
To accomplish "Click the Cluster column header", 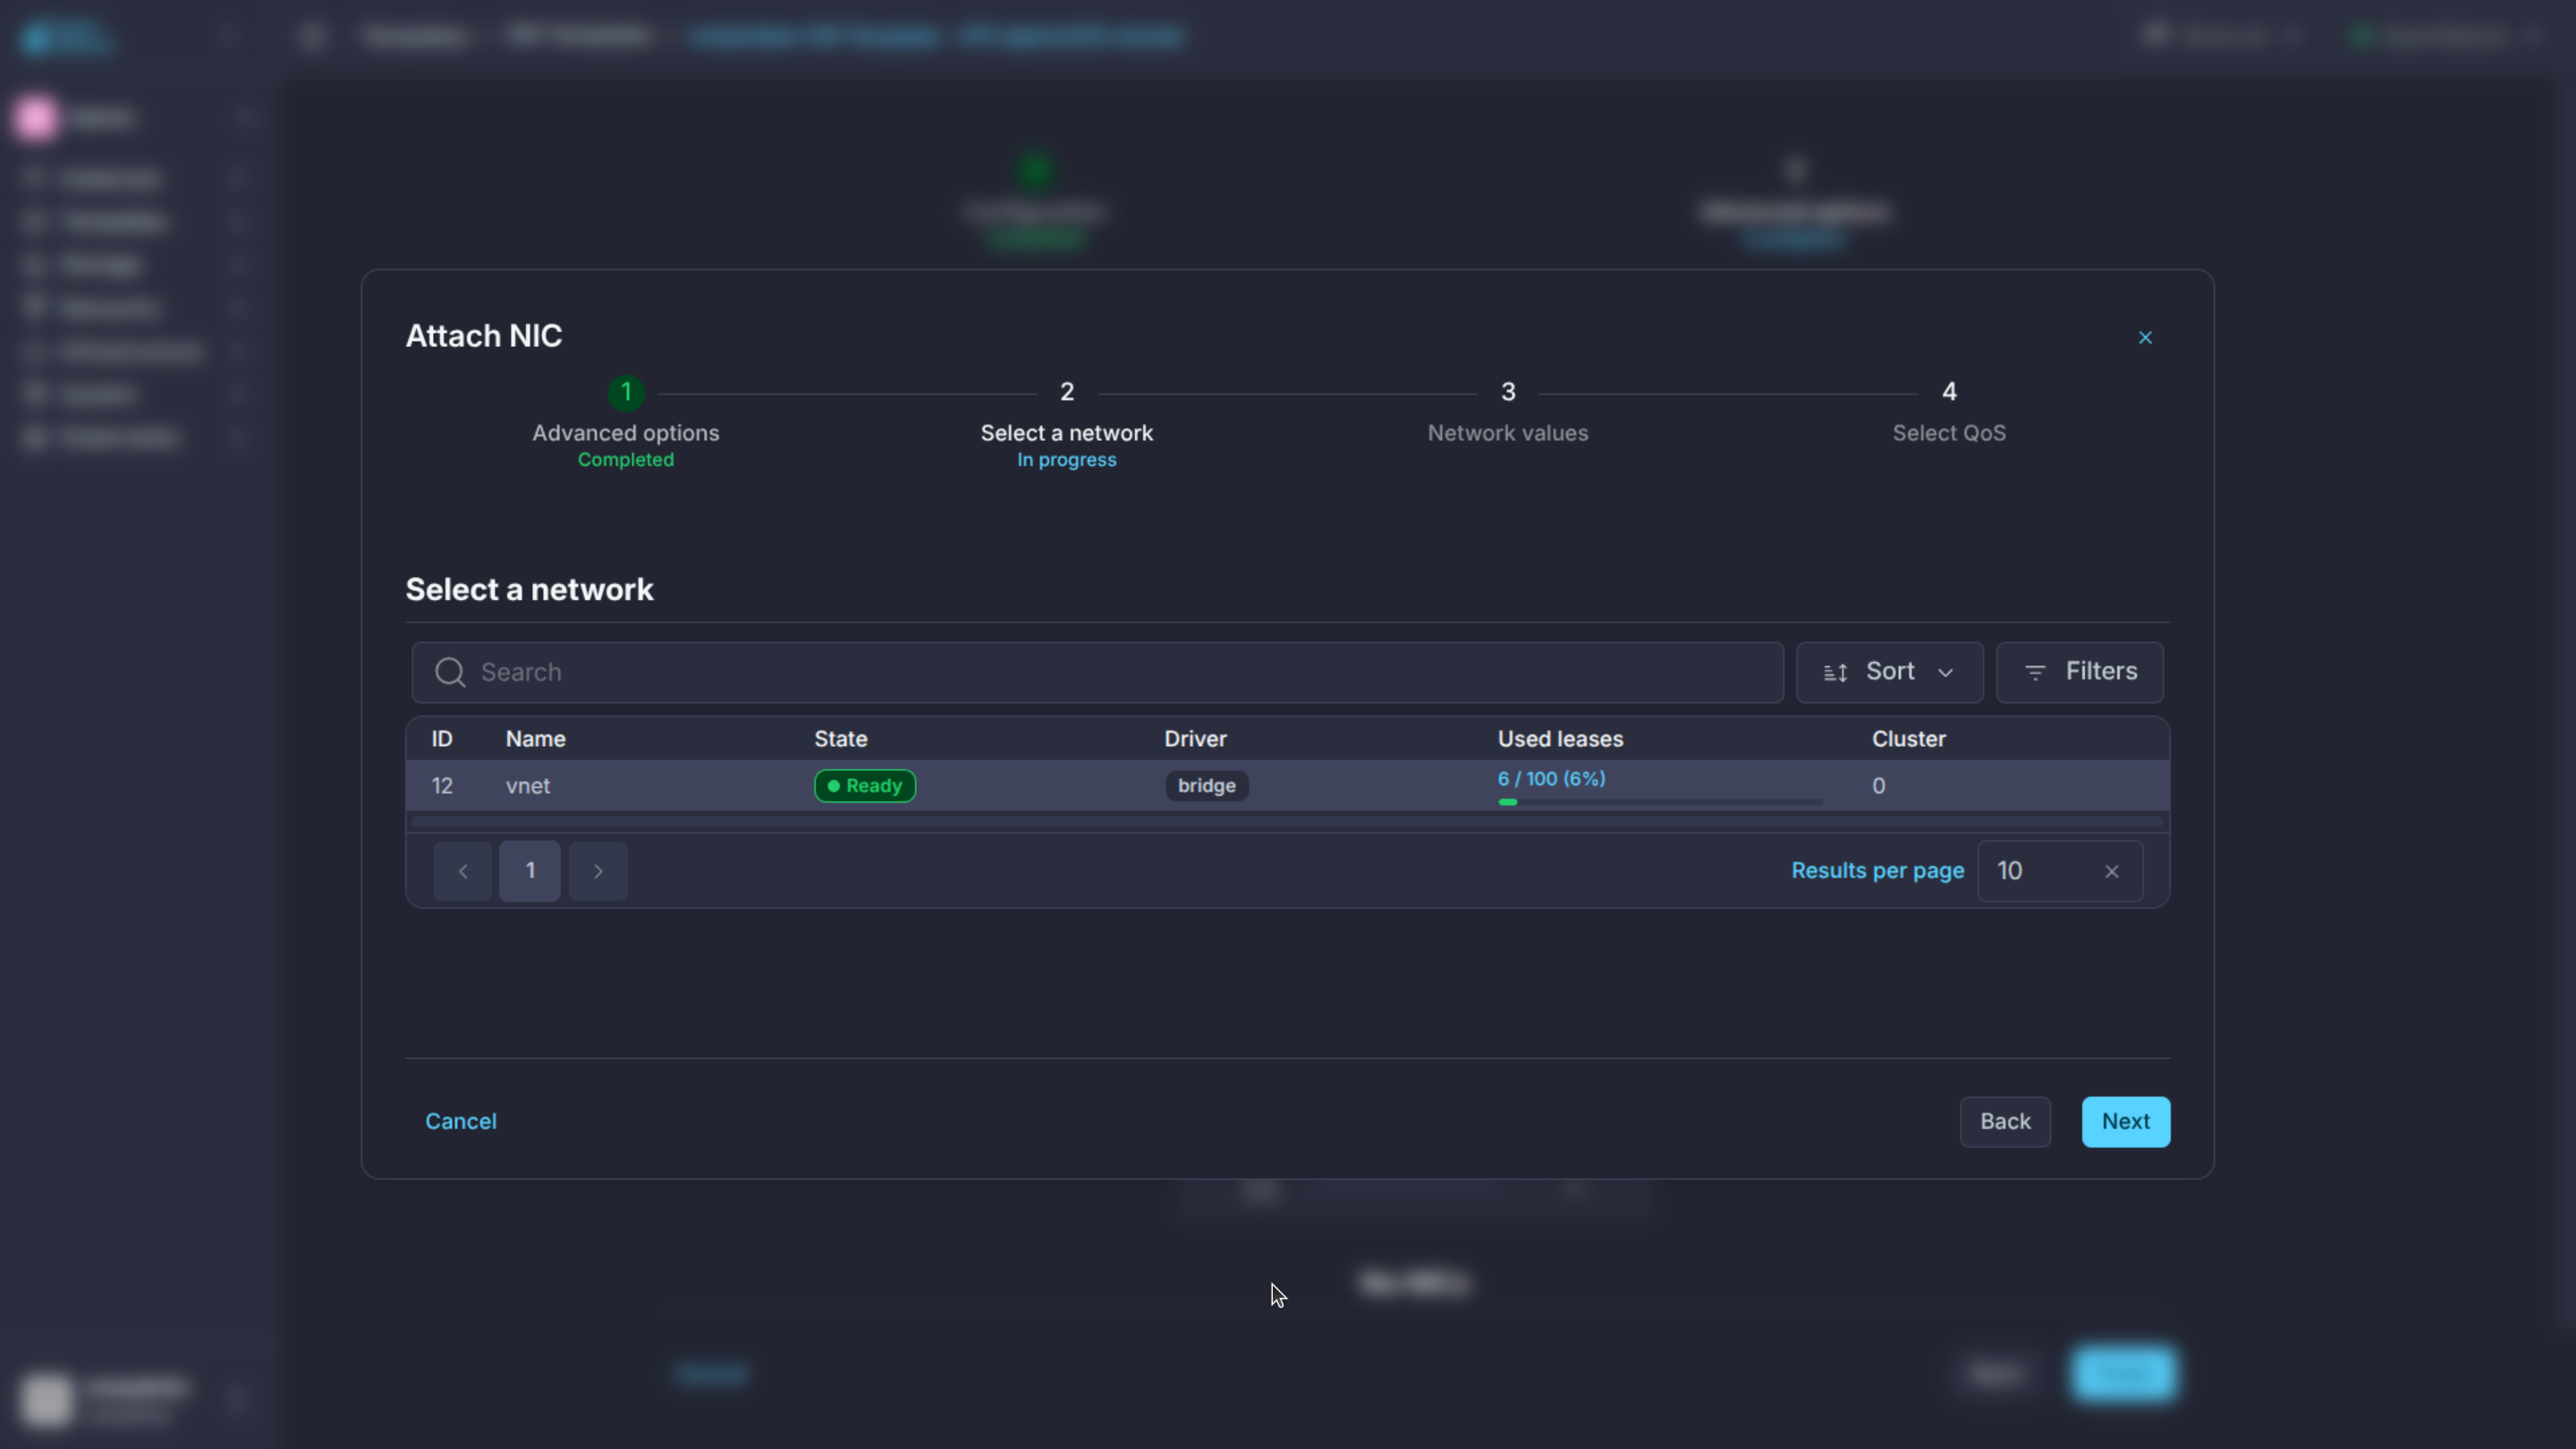I will [1908, 739].
